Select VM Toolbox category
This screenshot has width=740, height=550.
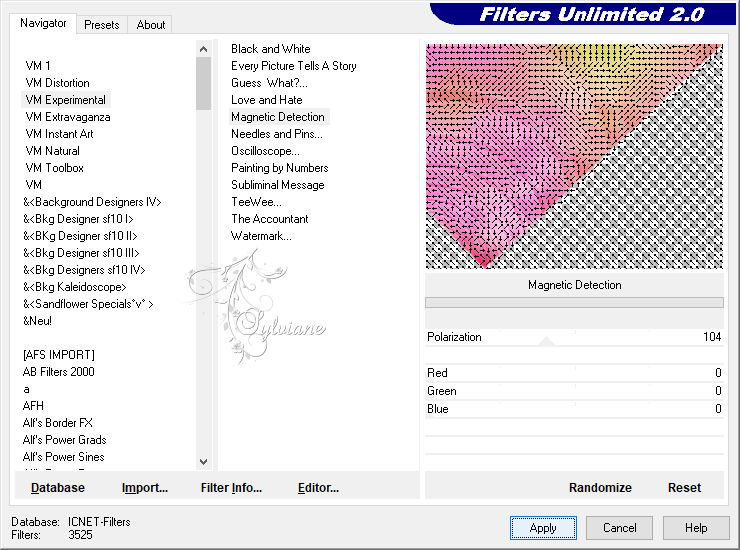coord(55,168)
